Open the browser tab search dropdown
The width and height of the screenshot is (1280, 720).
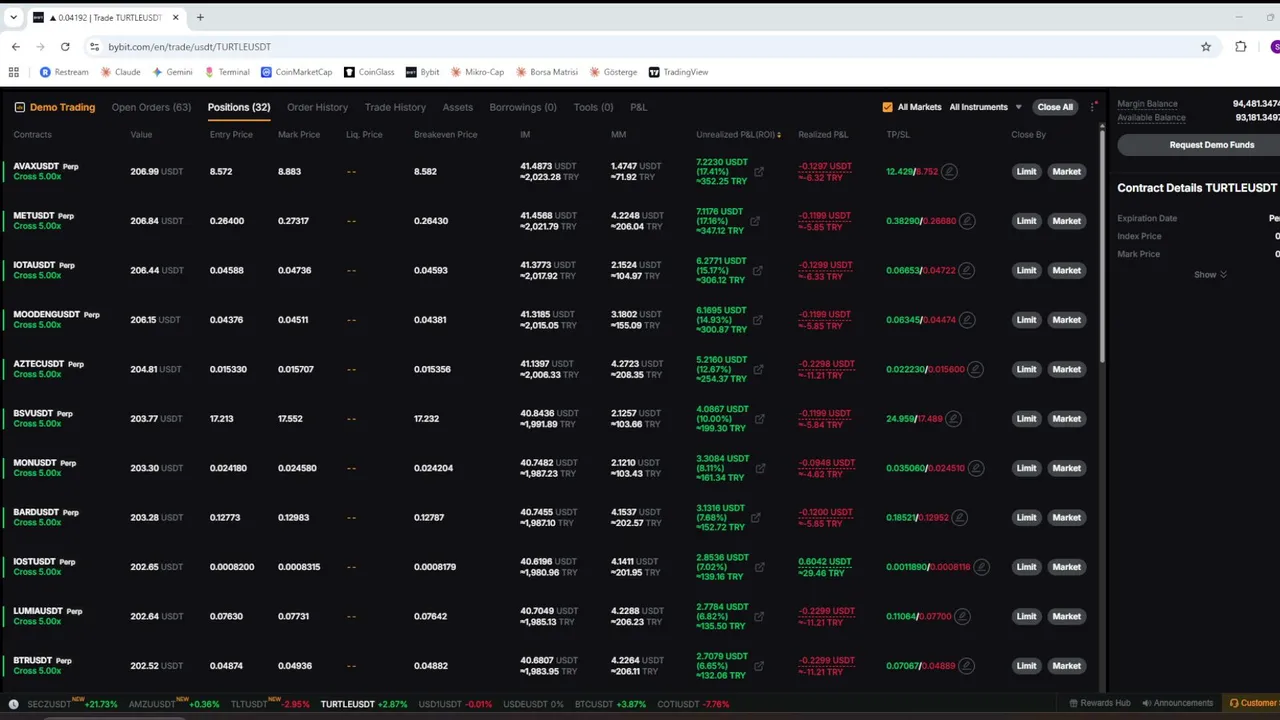point(14,17)
